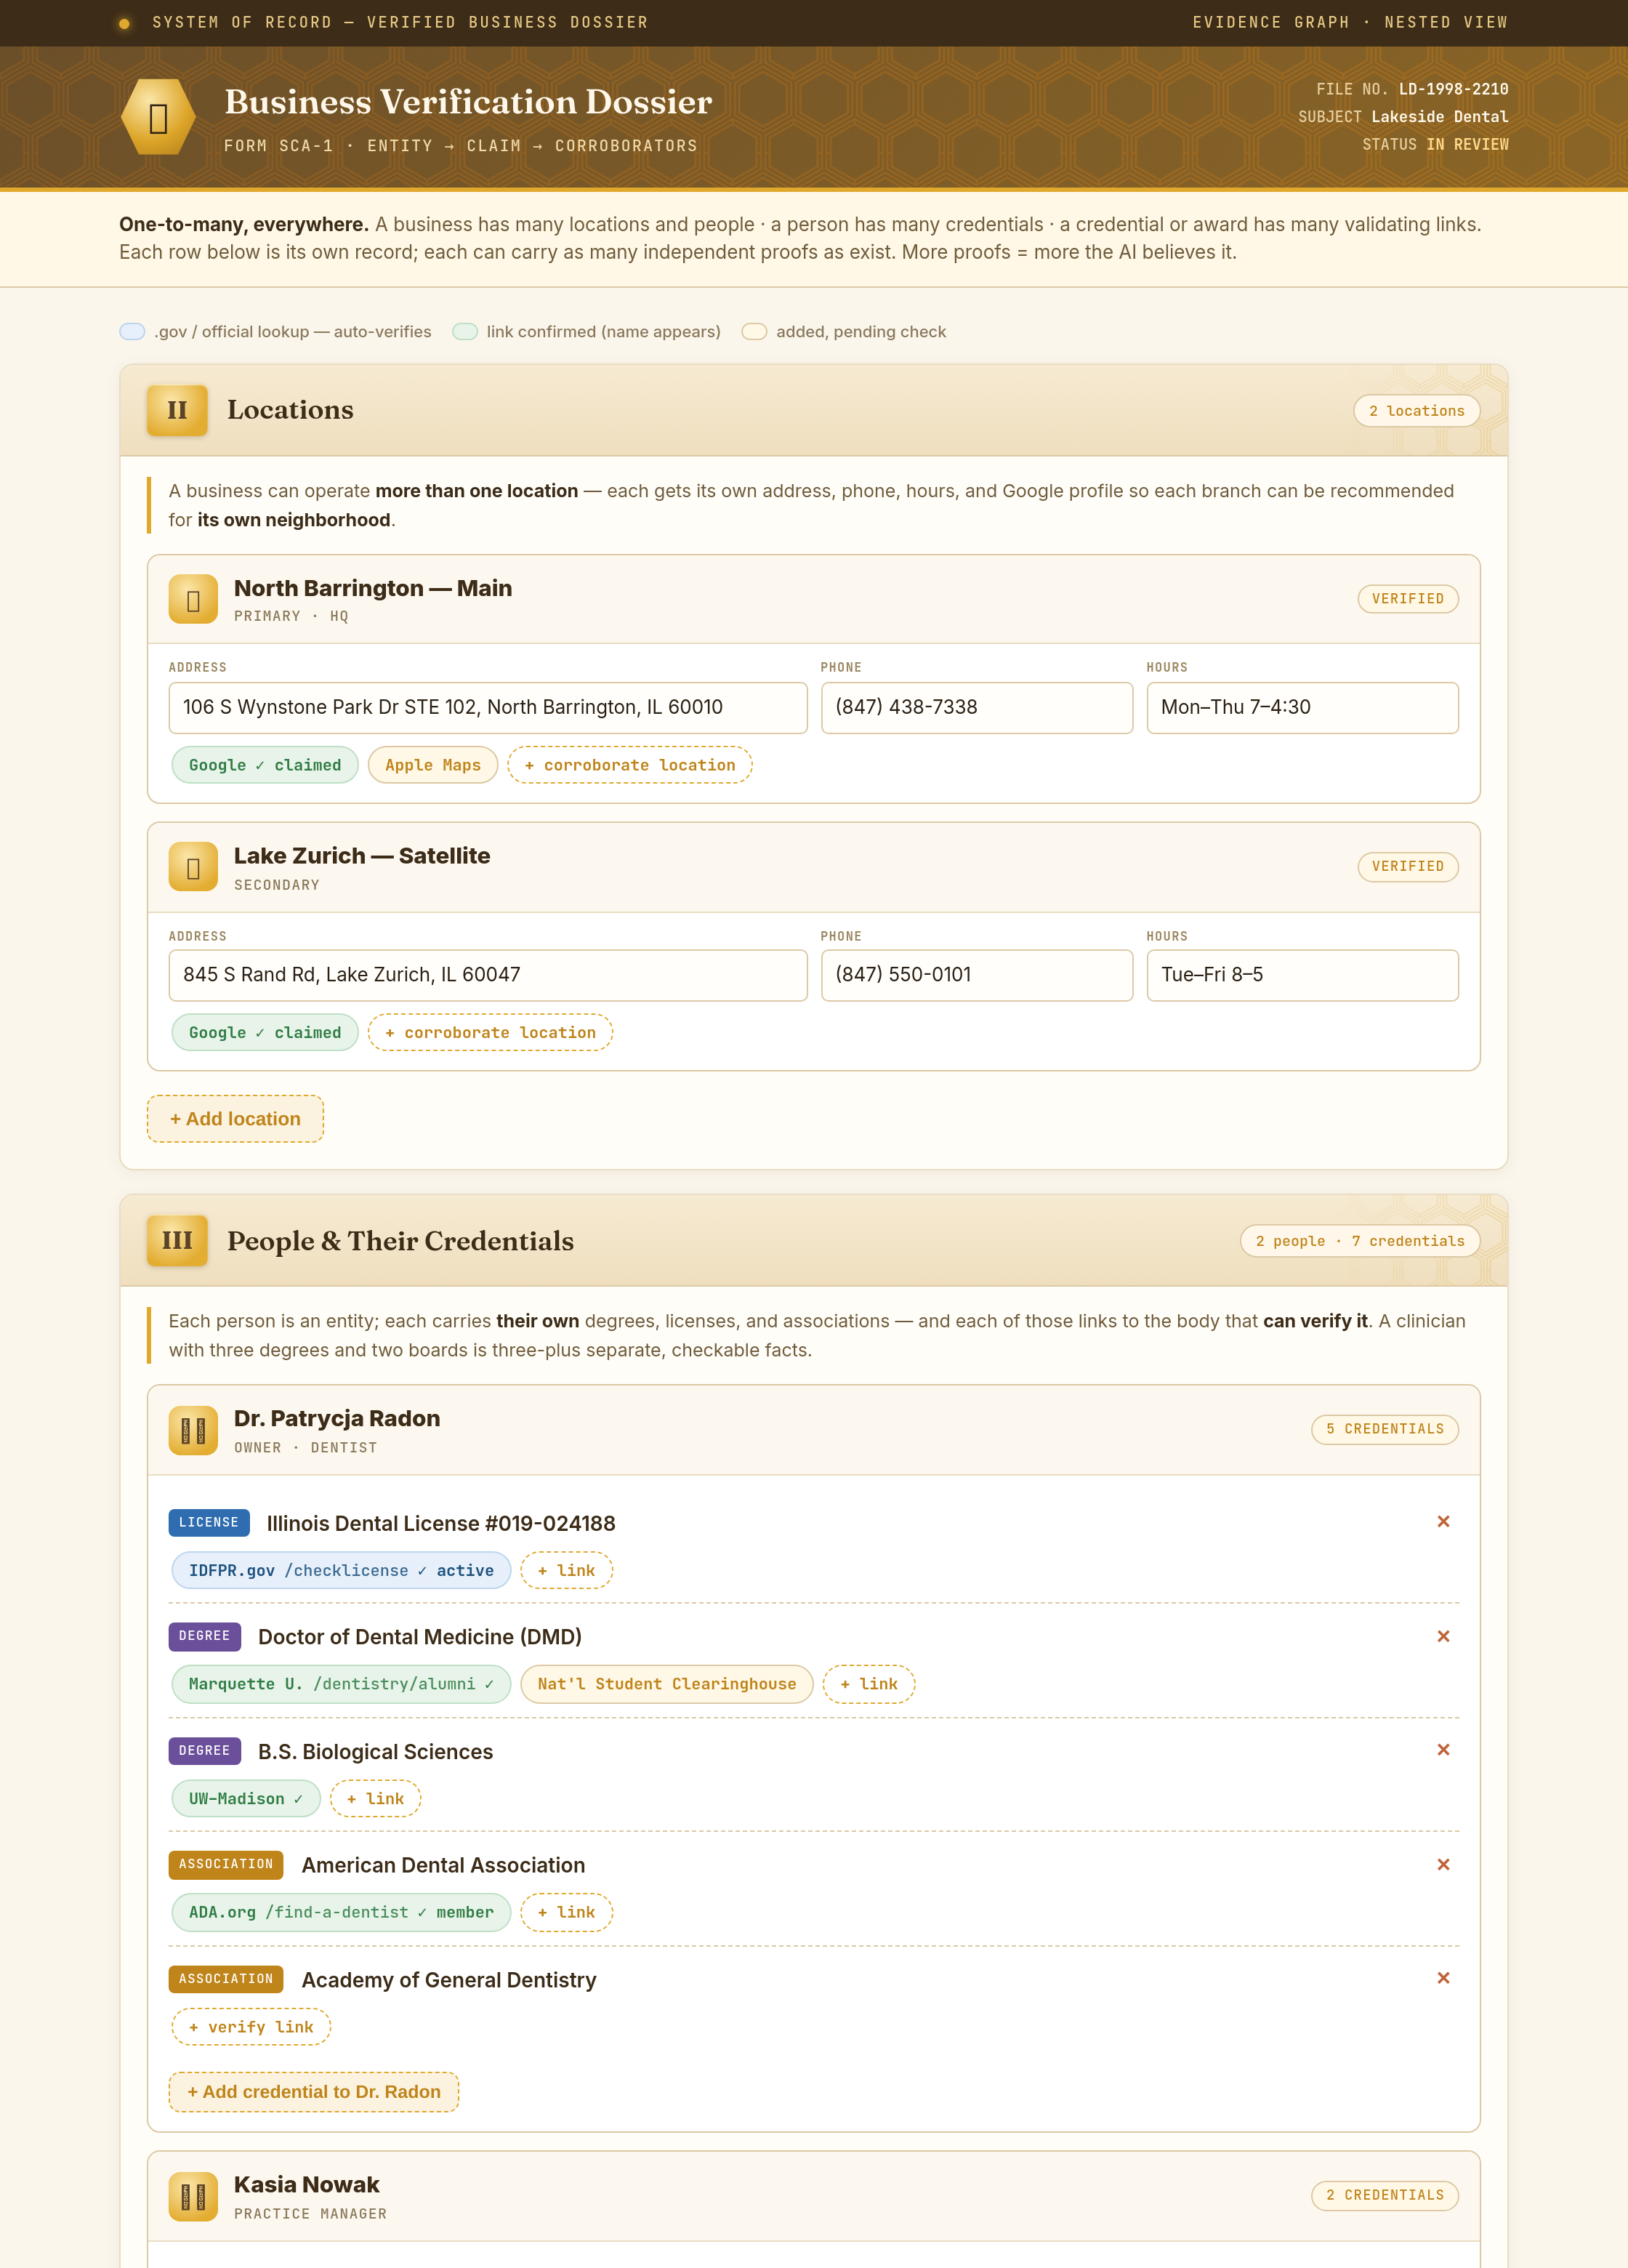
Task: Click the orange status dot in top bar
Action: pos(124,23)
